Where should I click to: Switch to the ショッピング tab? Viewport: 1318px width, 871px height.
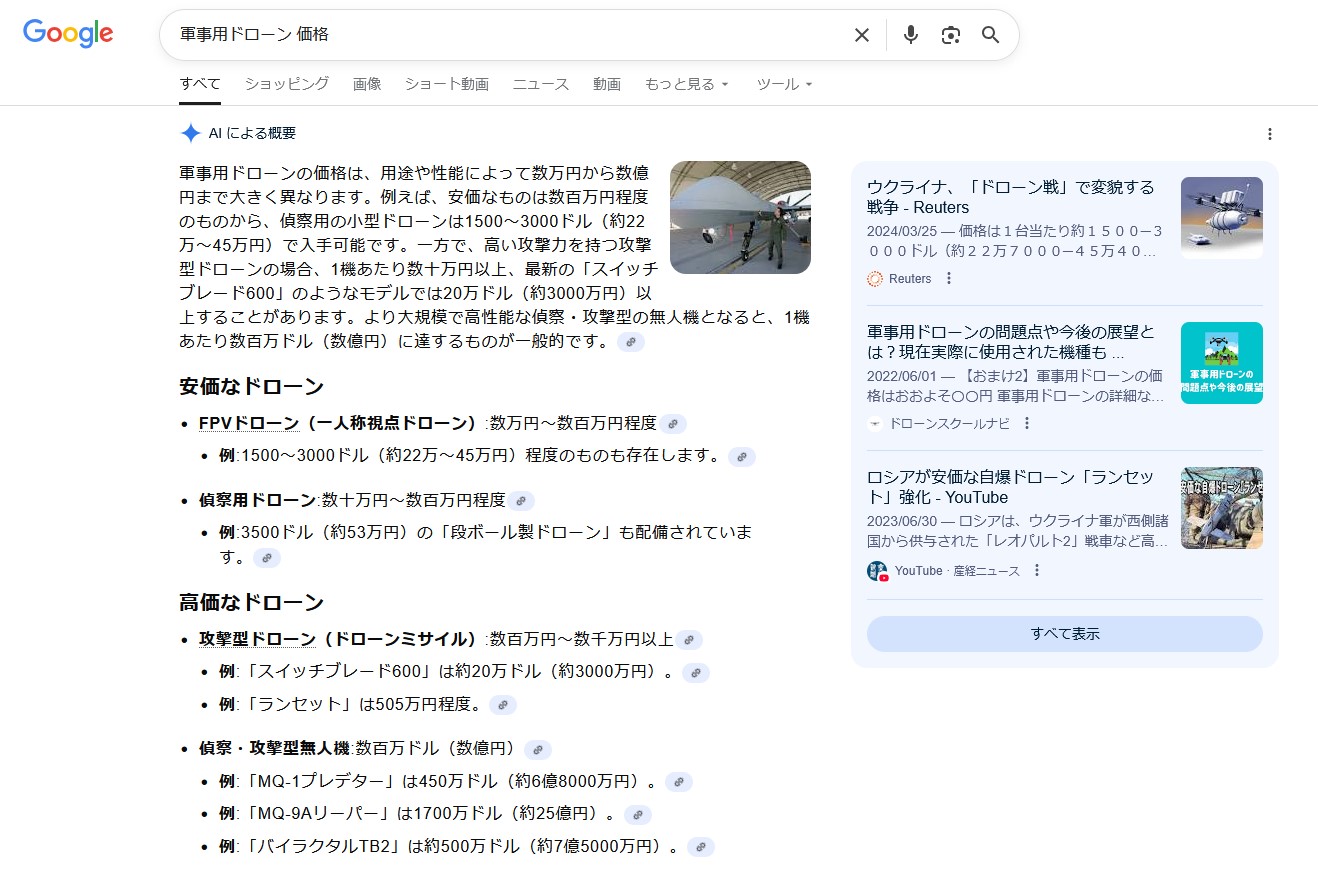pyautogui.click(x=286, y=84)
